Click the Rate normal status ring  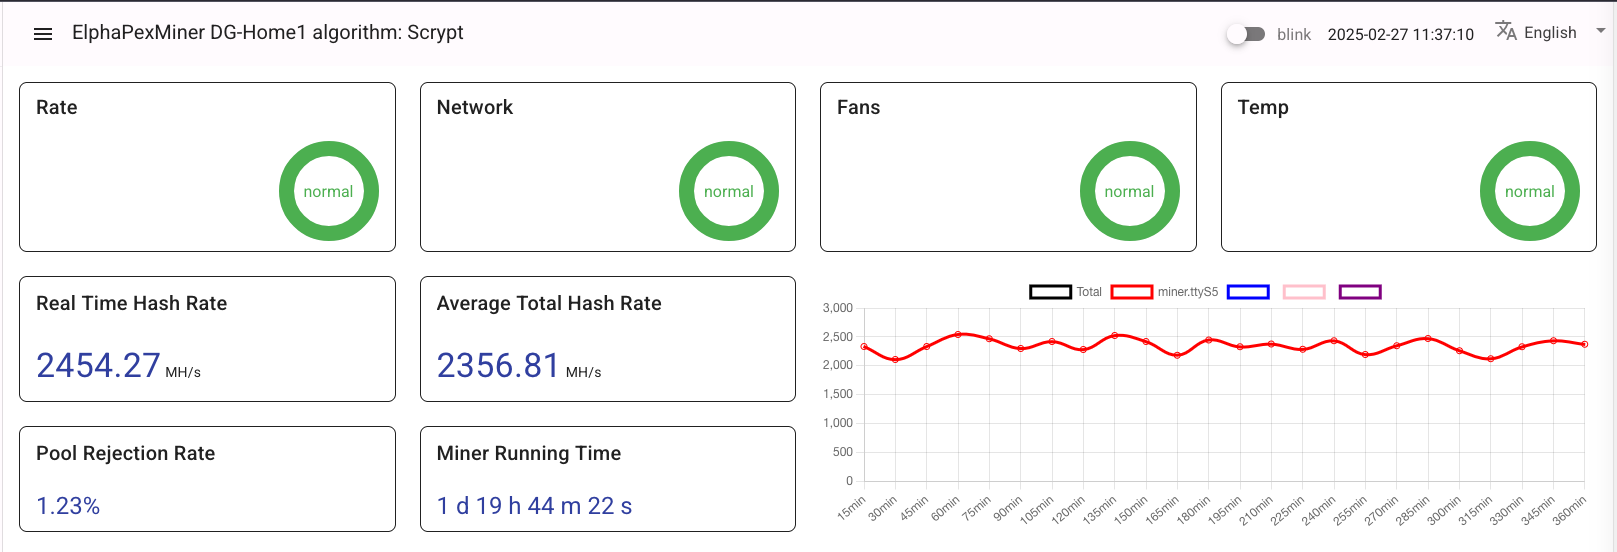[328, 191]
